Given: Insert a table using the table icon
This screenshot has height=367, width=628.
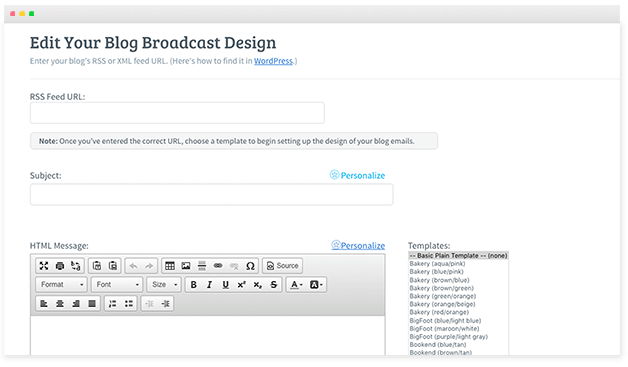Looking at the screenshot, I should point(170,266).
